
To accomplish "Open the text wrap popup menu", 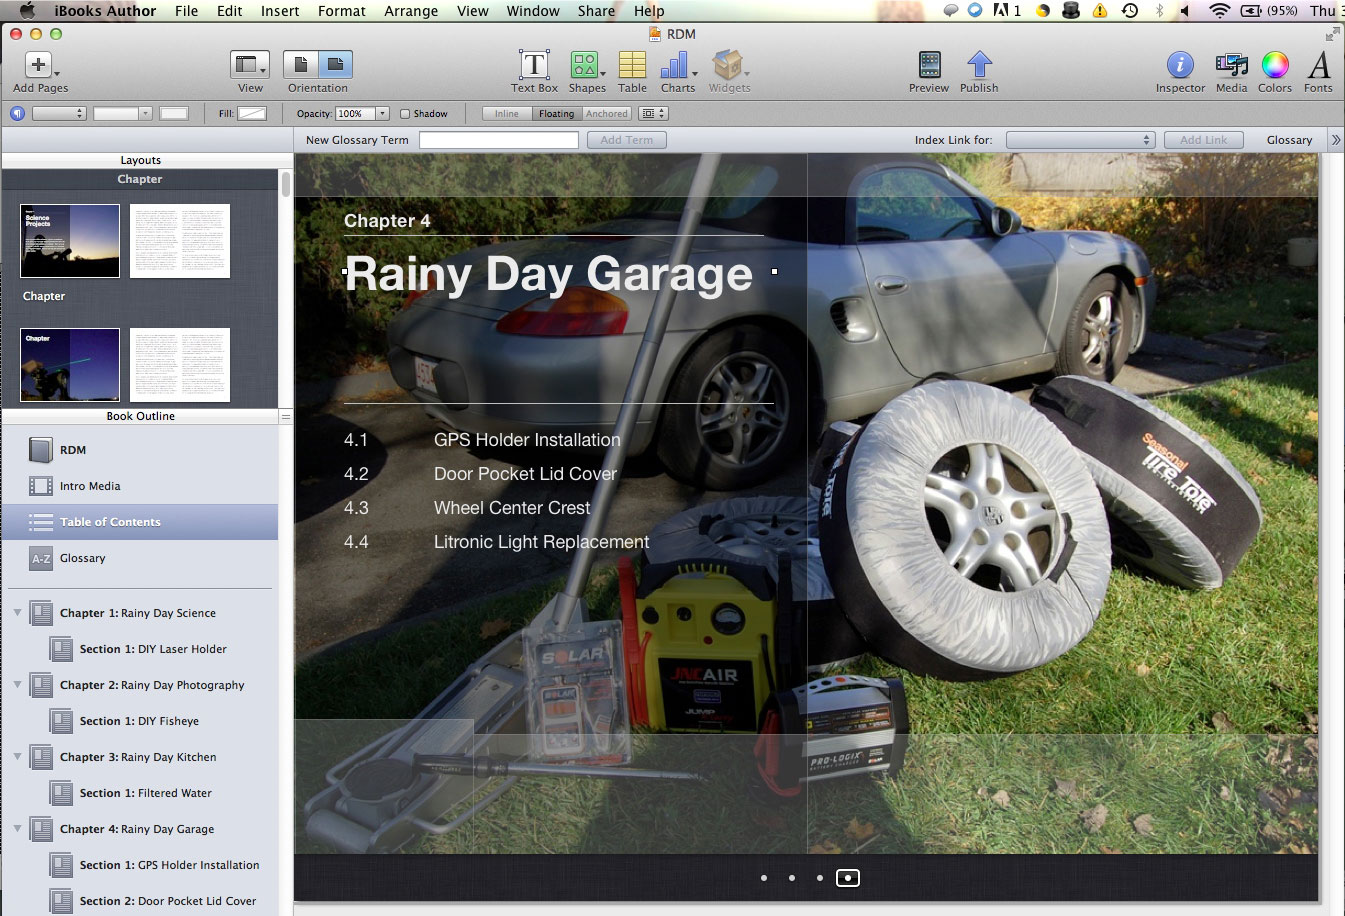I will click(652, 113).
